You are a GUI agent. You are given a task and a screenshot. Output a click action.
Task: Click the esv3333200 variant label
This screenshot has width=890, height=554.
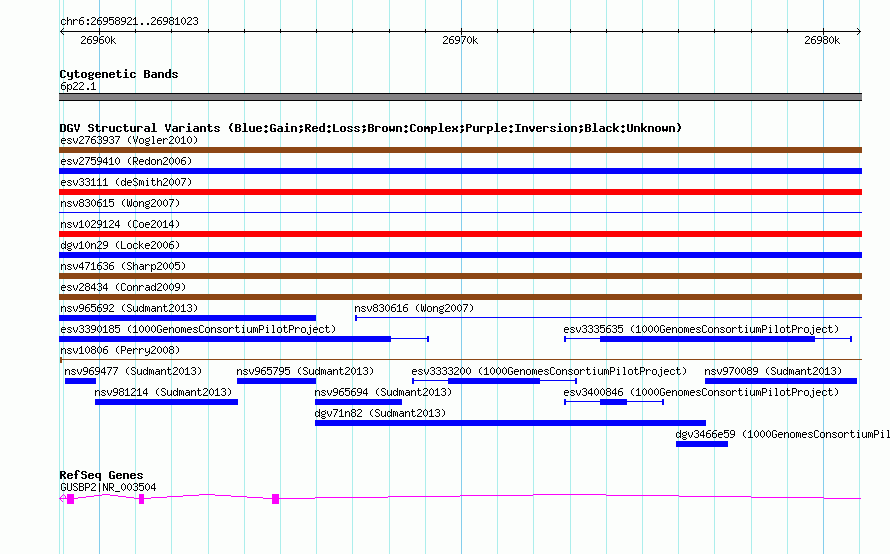point(549,371)
